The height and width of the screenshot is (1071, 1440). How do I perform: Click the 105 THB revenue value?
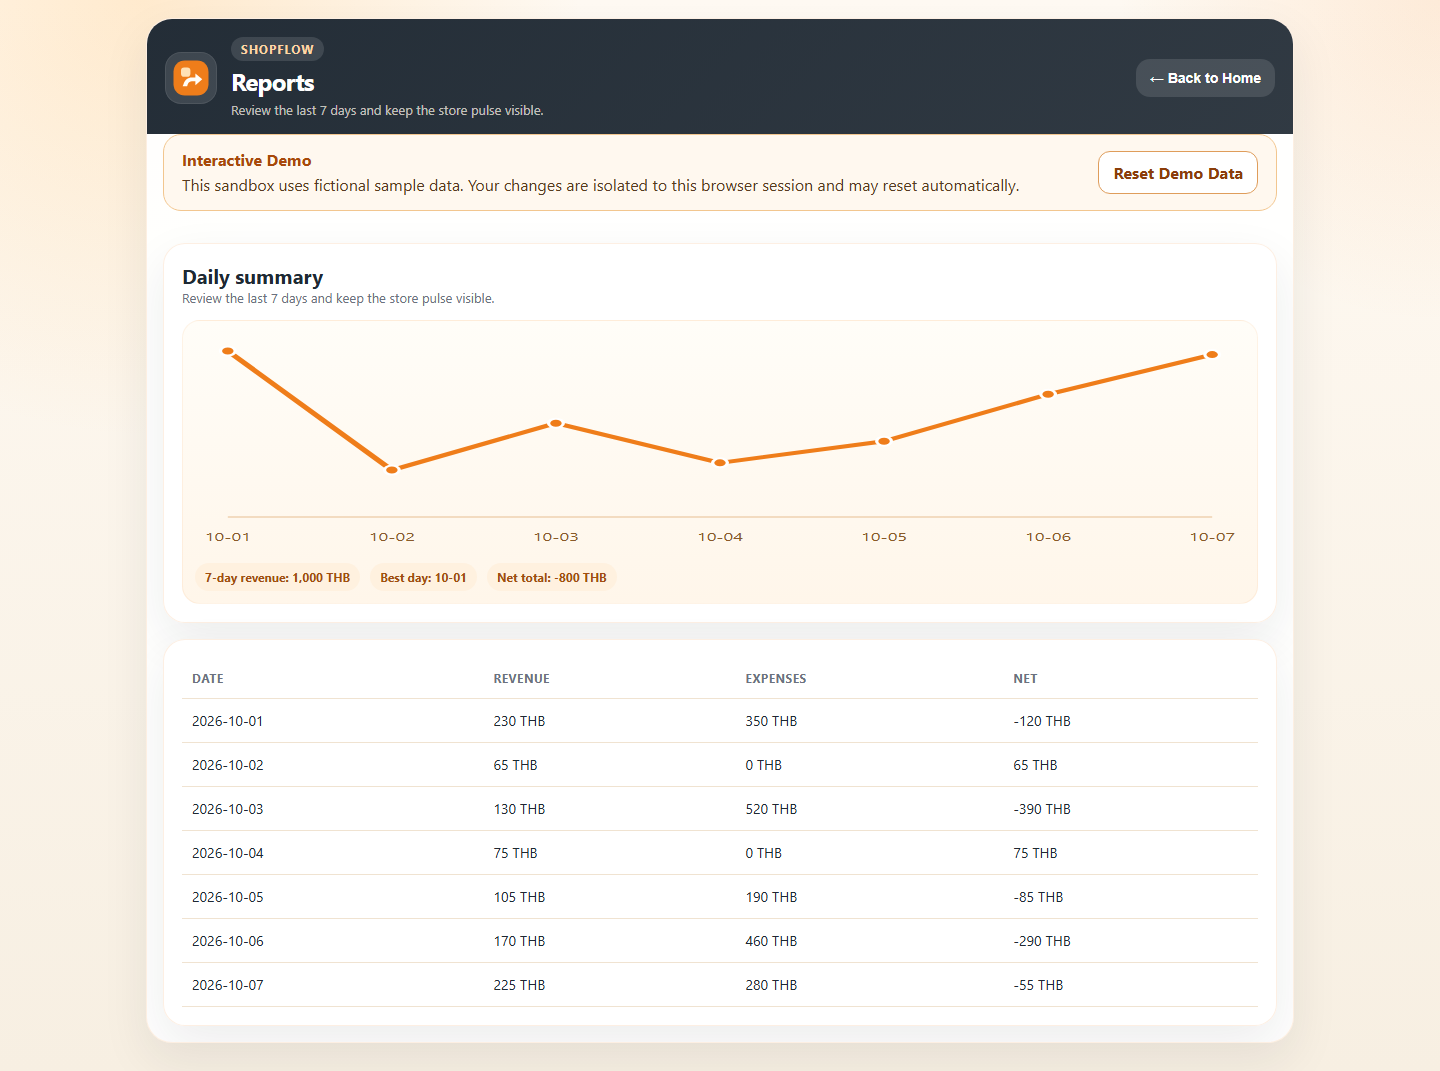[519, 897]
